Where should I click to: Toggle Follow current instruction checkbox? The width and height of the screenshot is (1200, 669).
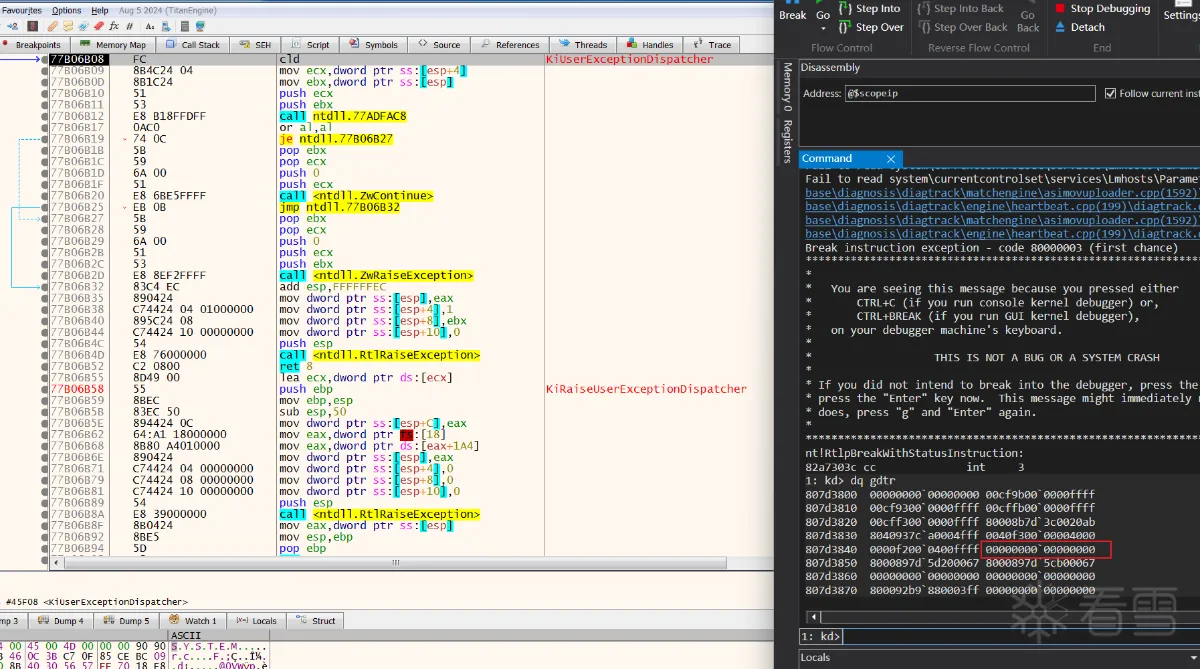(1111, 93)
